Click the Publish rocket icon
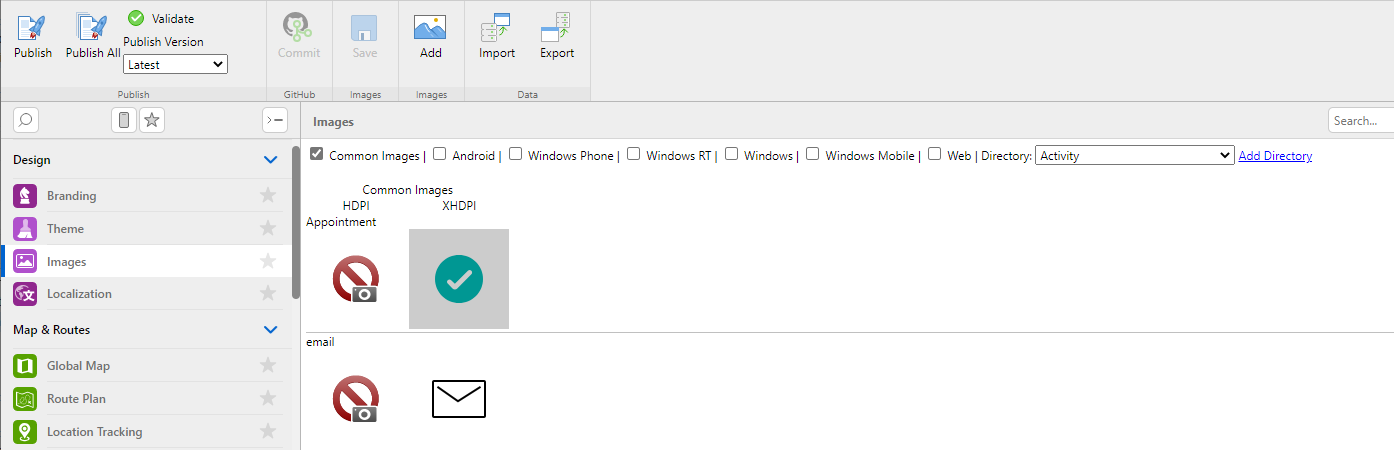Screen dimensions: 1394x450 click(x=32, y=28)
